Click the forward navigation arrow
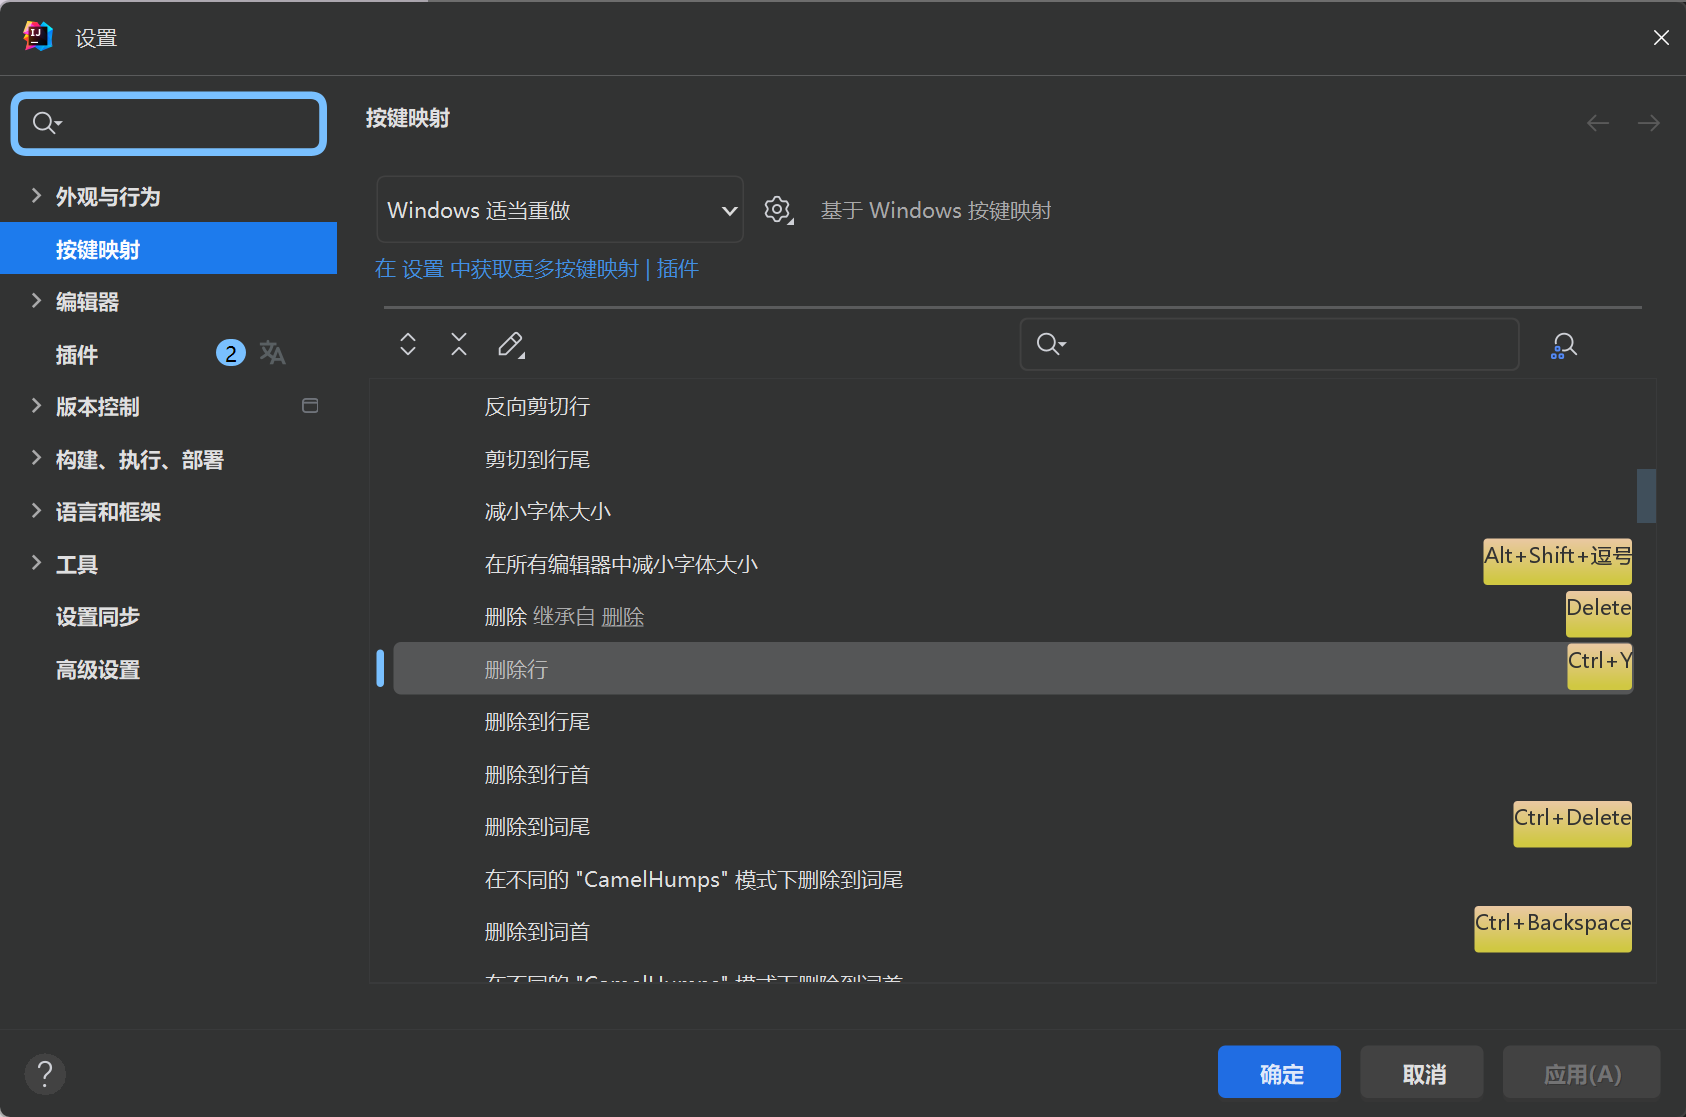Viewport: 1686px width, 1117px height. tap(1649, 123)
